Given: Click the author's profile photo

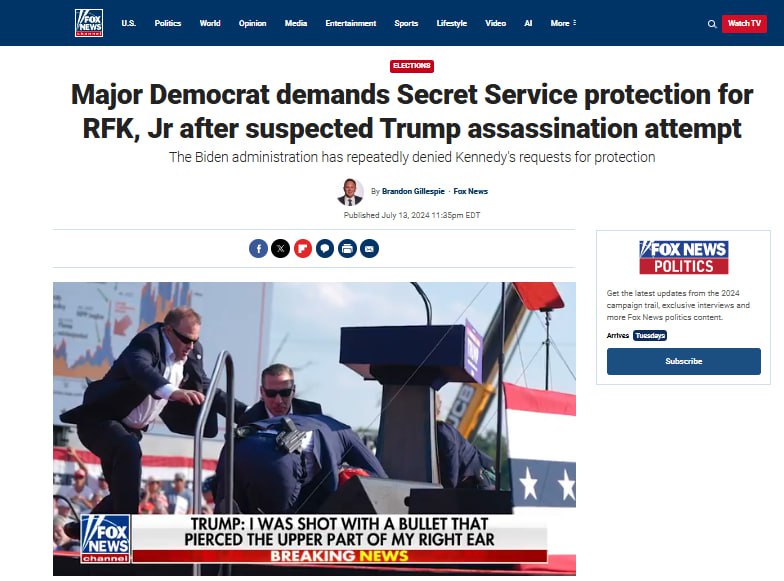Looking at the screenshot, I should (350, 192).
